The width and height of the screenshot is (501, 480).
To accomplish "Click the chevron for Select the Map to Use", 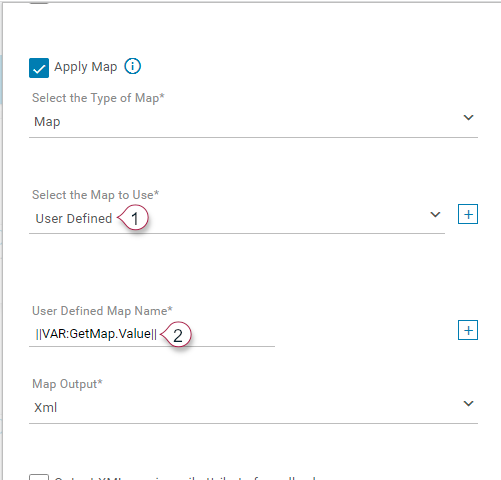I will coord(435,215).
